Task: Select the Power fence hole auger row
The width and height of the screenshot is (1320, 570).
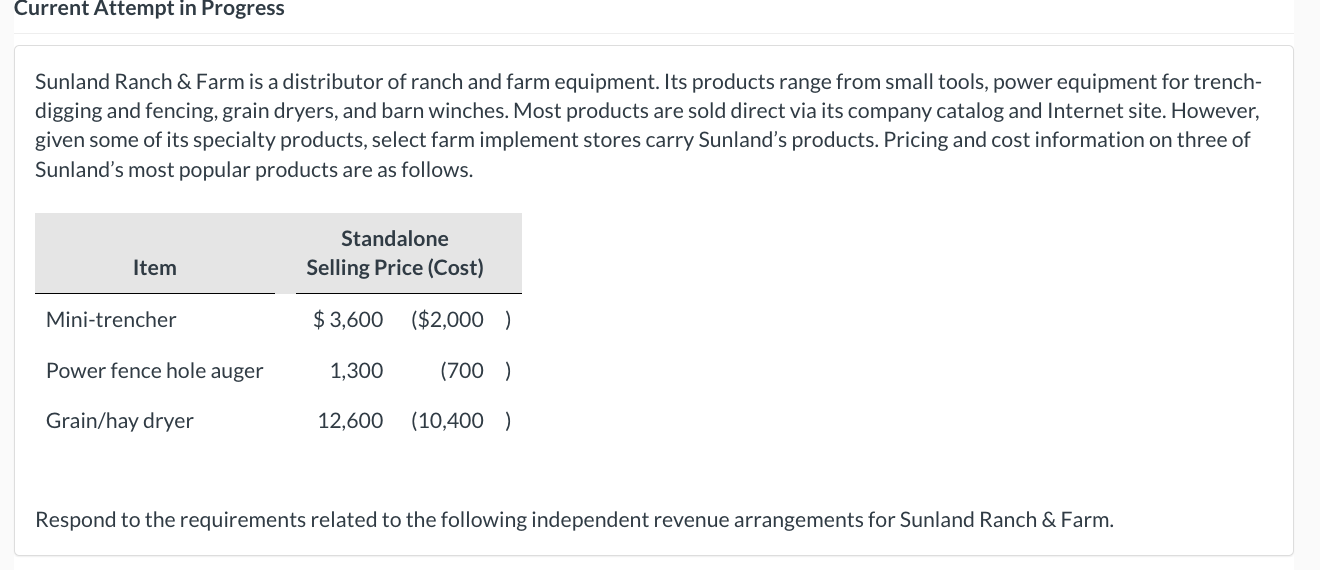Action: pyautogui.click(x=155, y=371)
